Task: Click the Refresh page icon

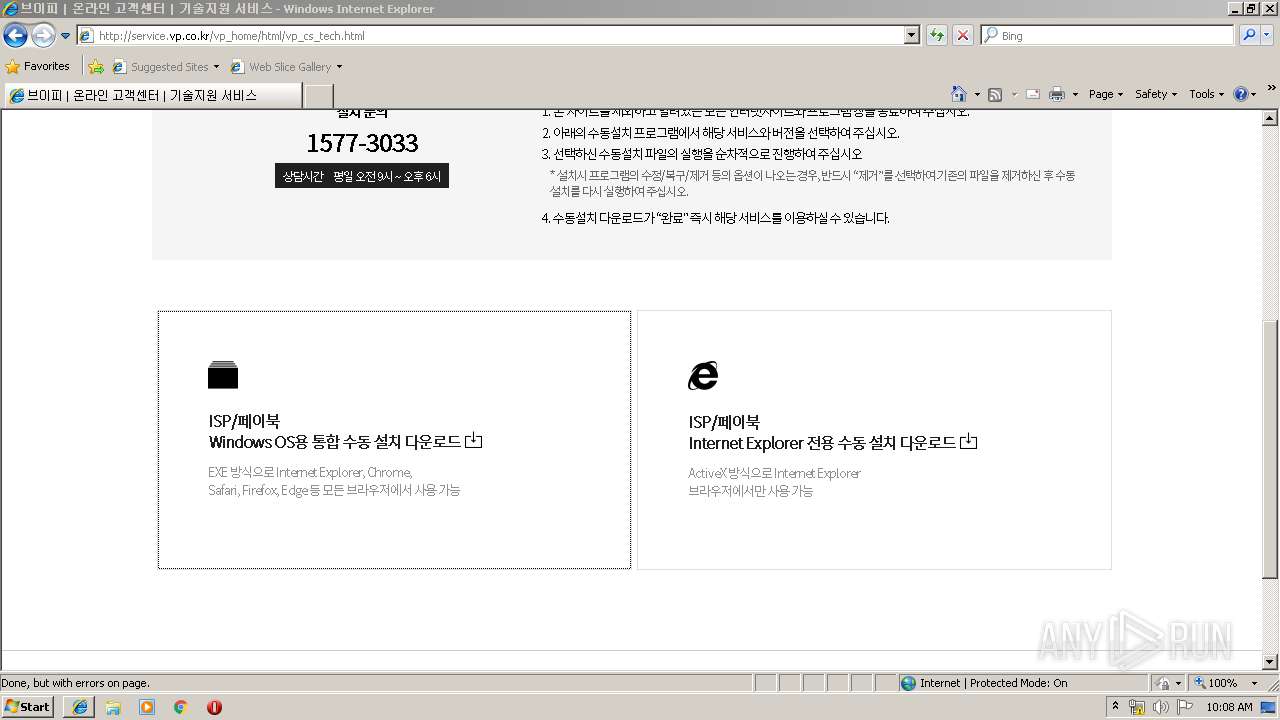Action: pyautogui.click(x=936, y=36)
